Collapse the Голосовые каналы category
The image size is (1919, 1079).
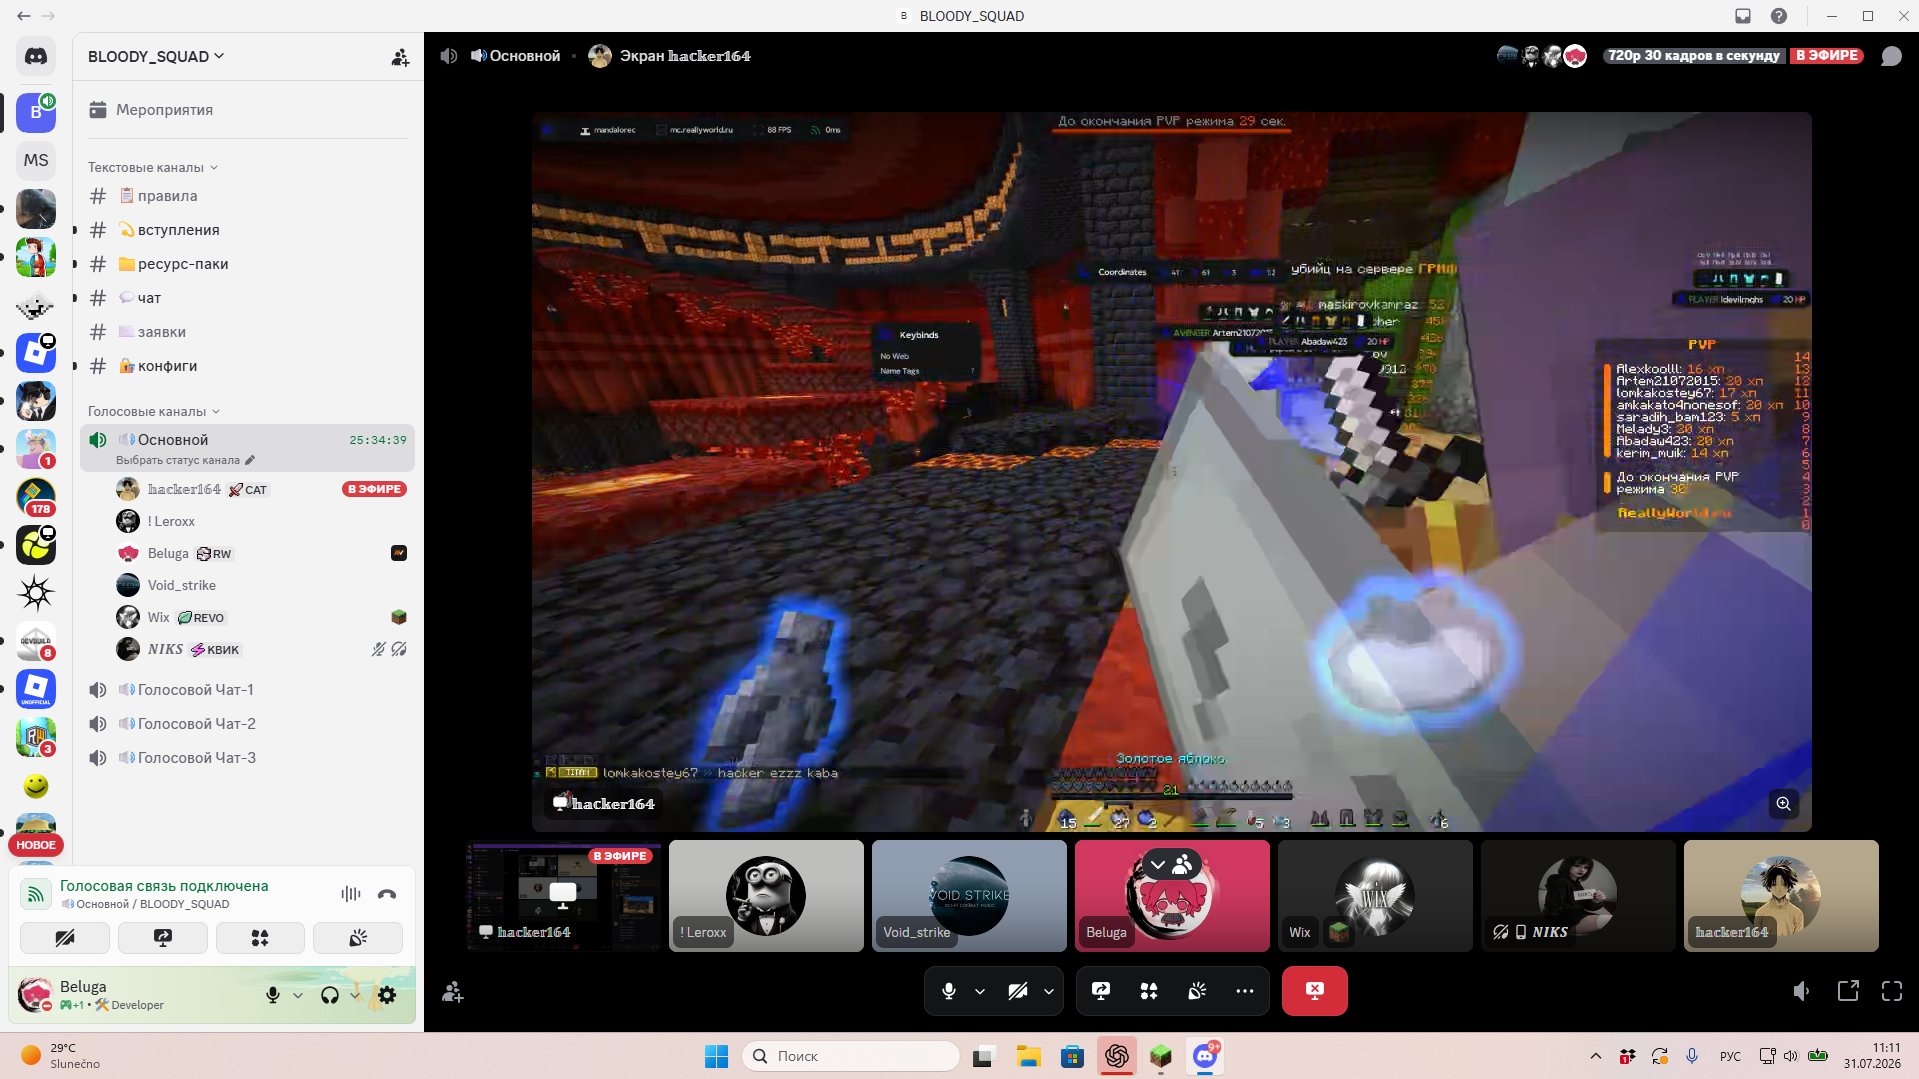(x=154, y=411)
